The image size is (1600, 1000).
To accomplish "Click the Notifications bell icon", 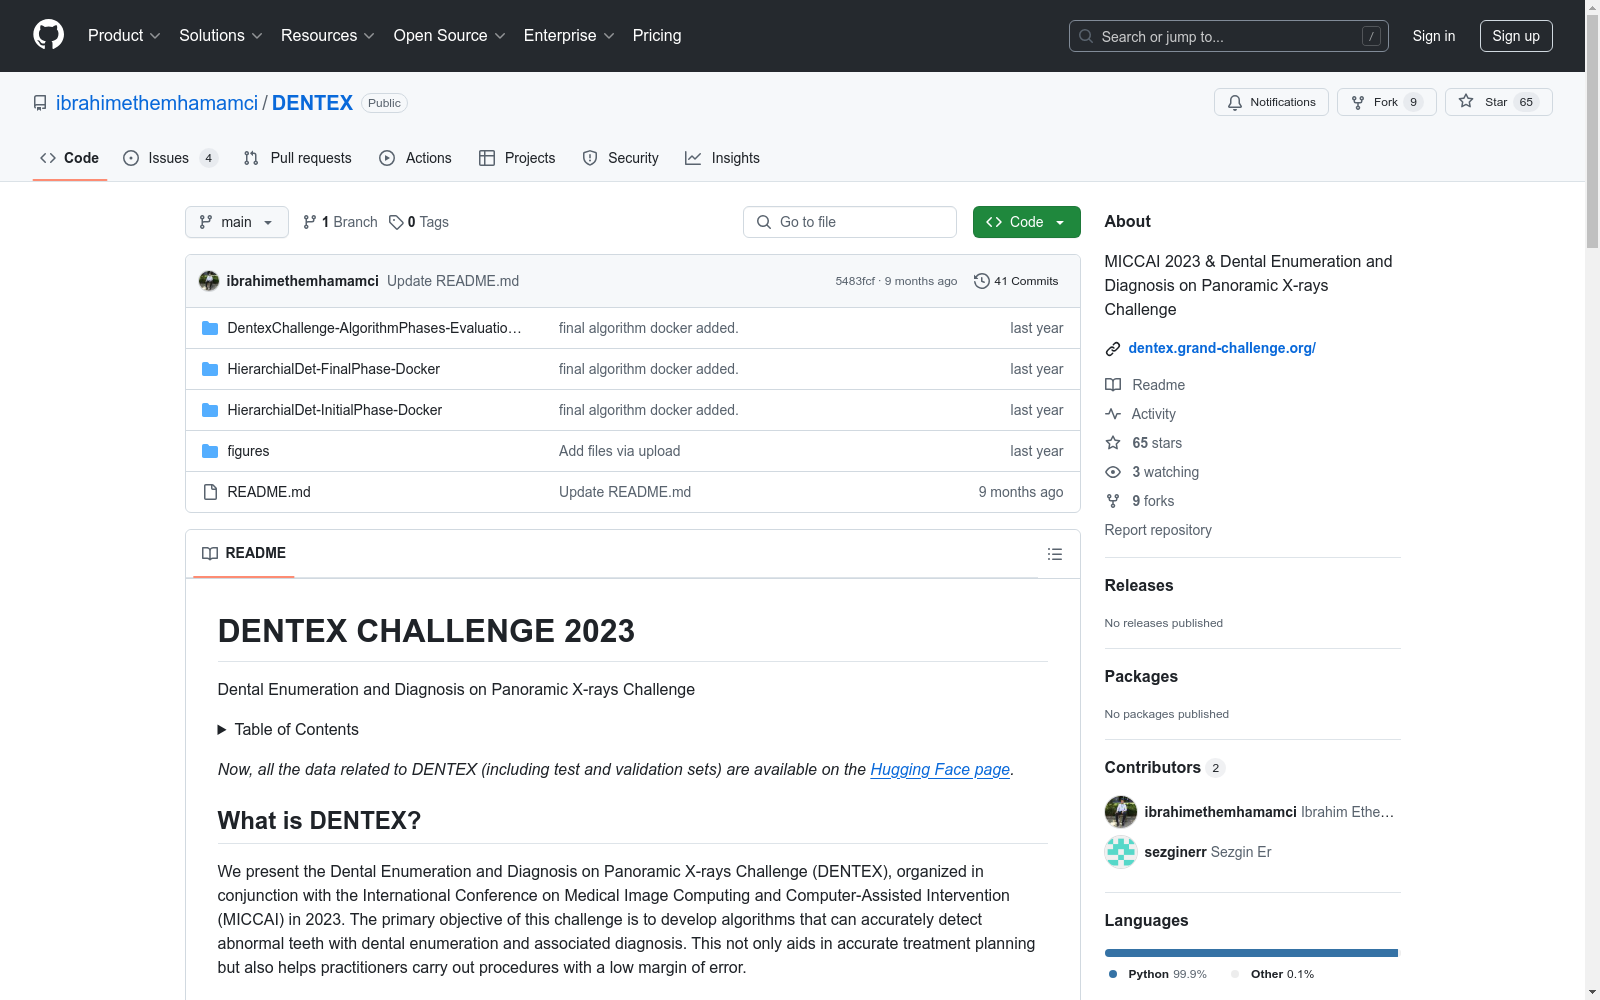I will coord(1235,102).
